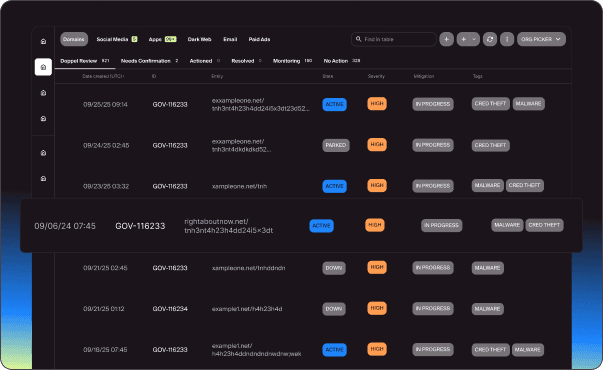This screenshot has width=603, height=370.
Task: Click the date 09/18/25 07:45
Action: (x=105, y=350)
